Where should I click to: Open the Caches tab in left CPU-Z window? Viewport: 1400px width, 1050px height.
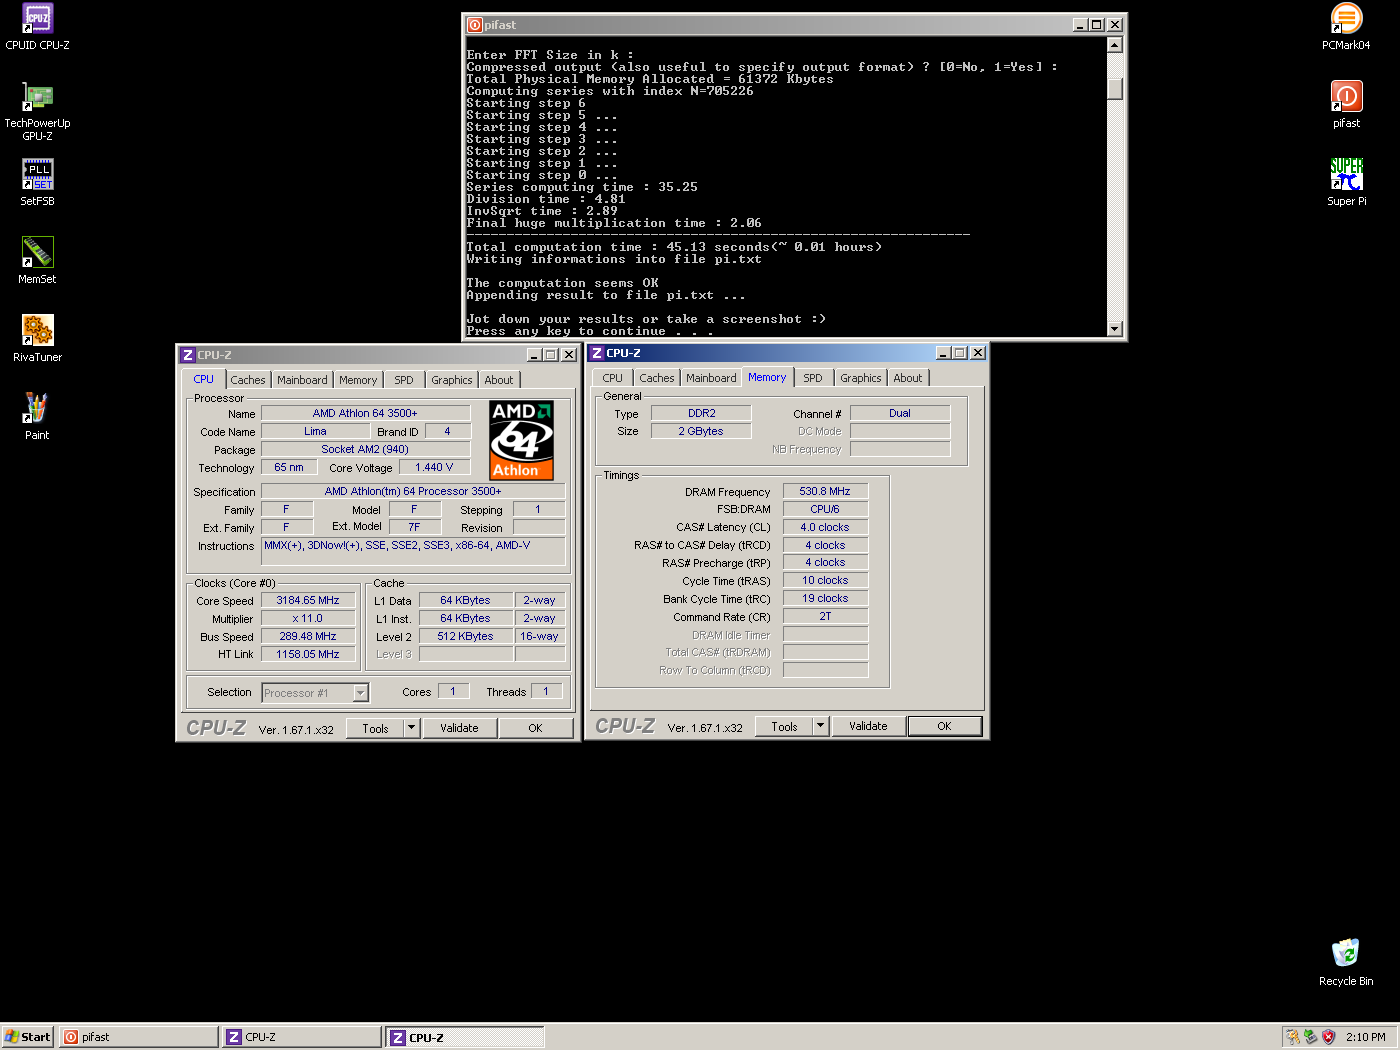[248, 380]
